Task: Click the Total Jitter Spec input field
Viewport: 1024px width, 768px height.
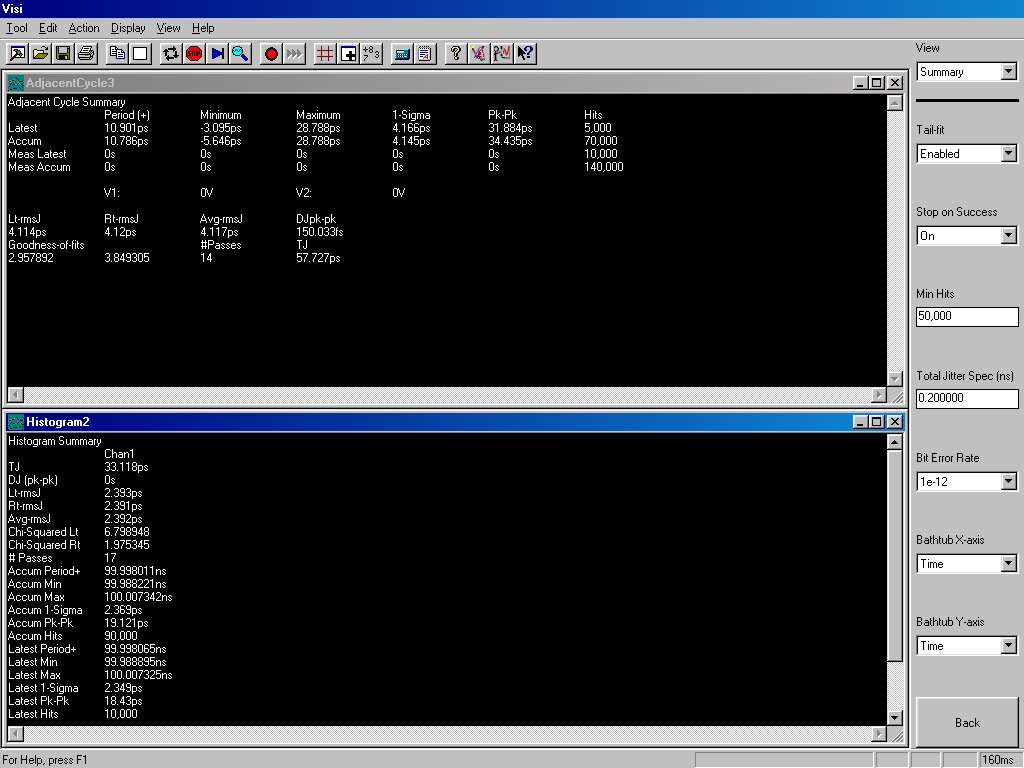Action: click(x=967, y=398)
